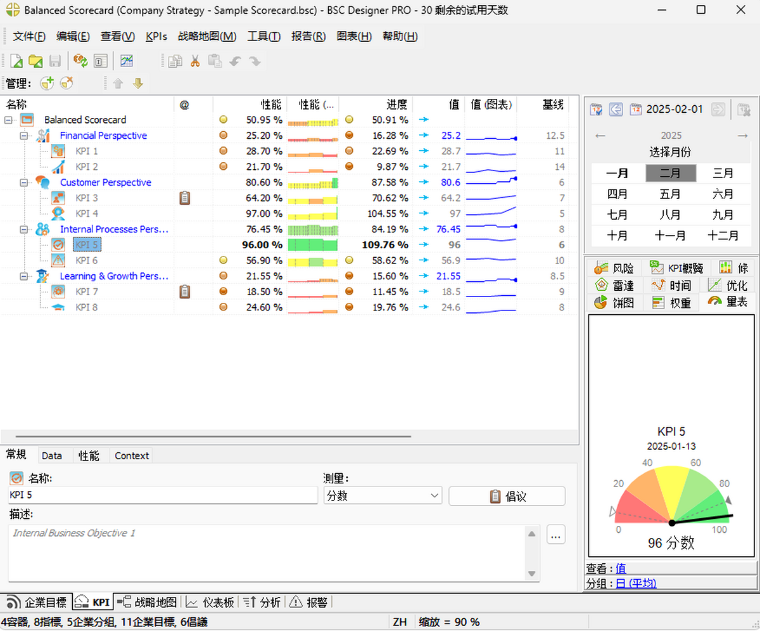Click the horizontal scrollbar under table
Viewport: 760px width, 631px height.
tap(213, 436)
